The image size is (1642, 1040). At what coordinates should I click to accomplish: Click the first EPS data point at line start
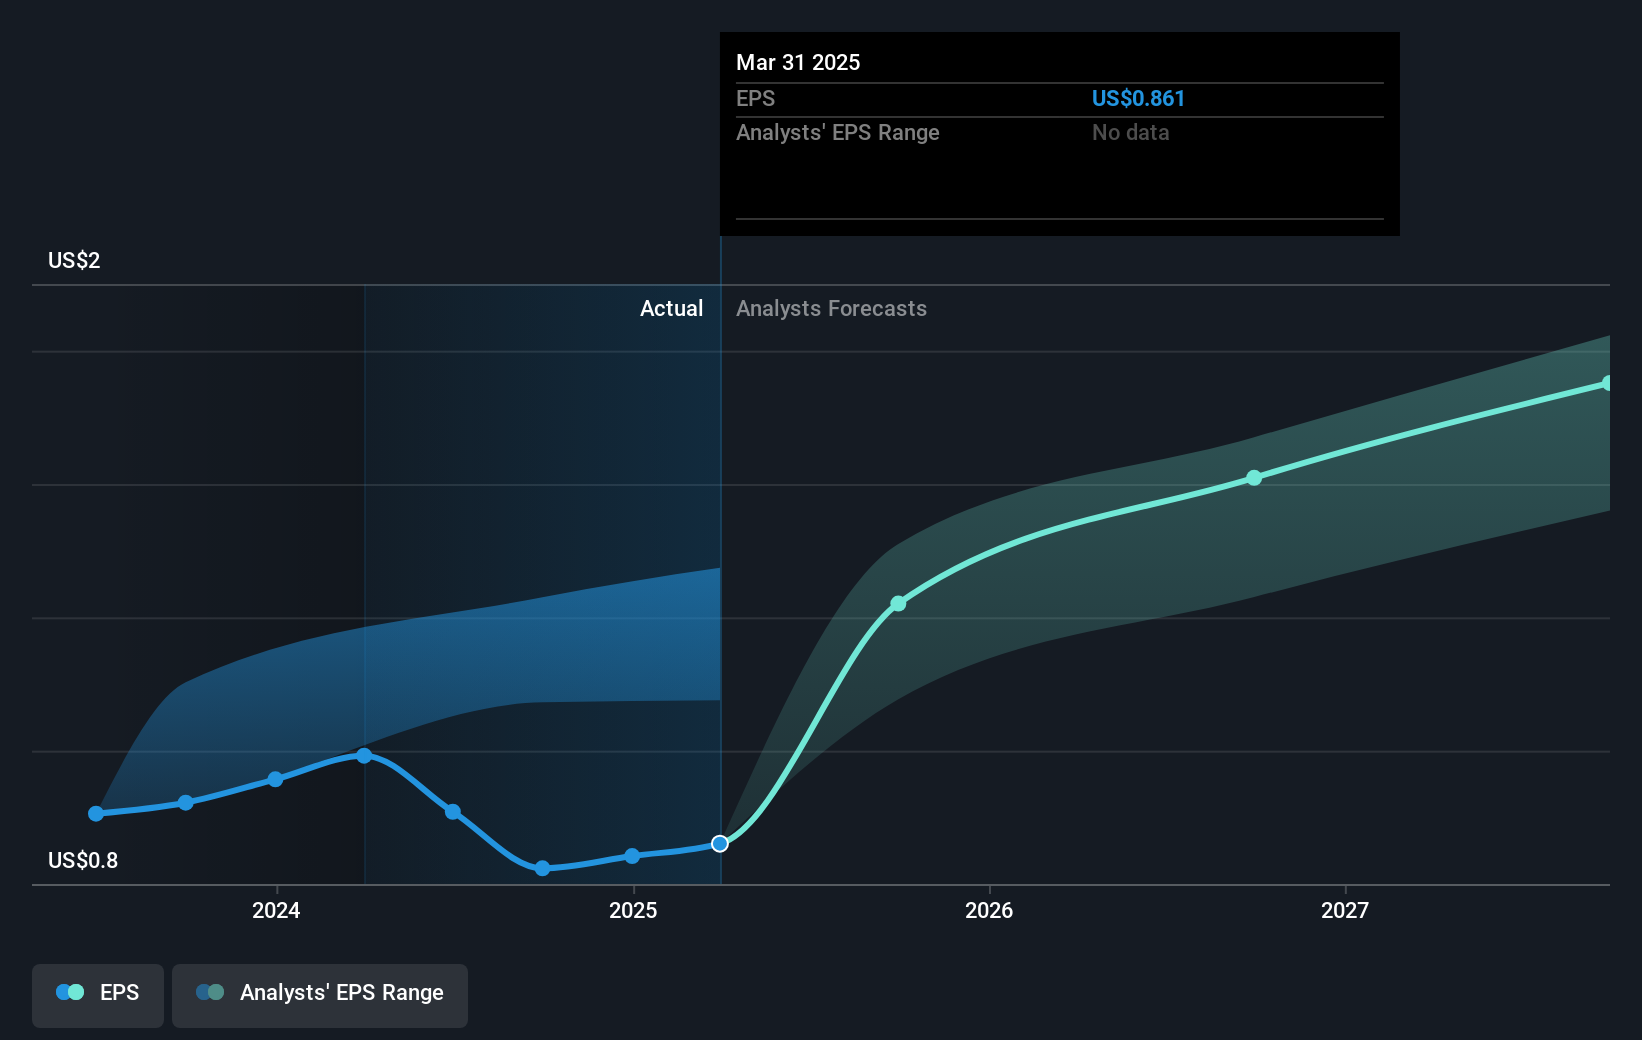point(96,814)
